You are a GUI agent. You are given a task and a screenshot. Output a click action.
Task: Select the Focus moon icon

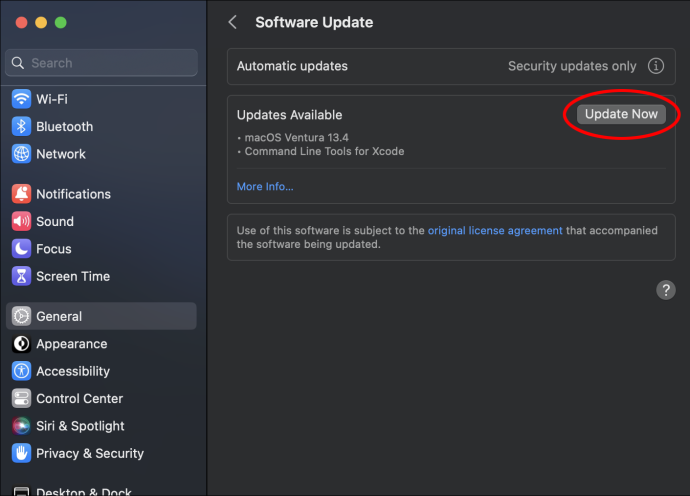pos(21,249)
